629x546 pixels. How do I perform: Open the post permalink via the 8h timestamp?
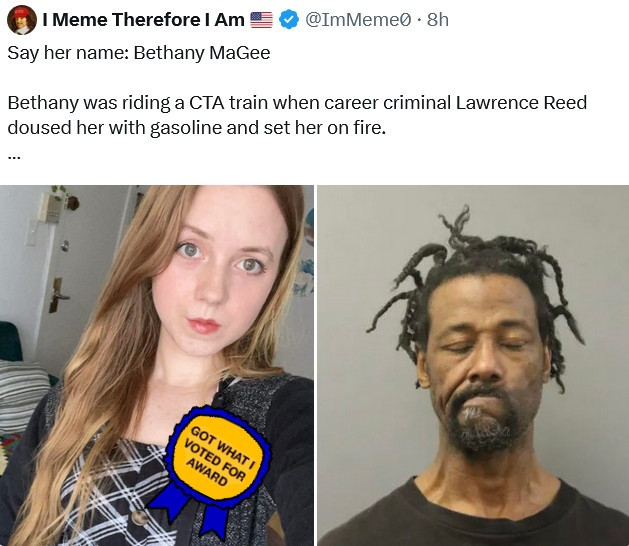point(438,20)
